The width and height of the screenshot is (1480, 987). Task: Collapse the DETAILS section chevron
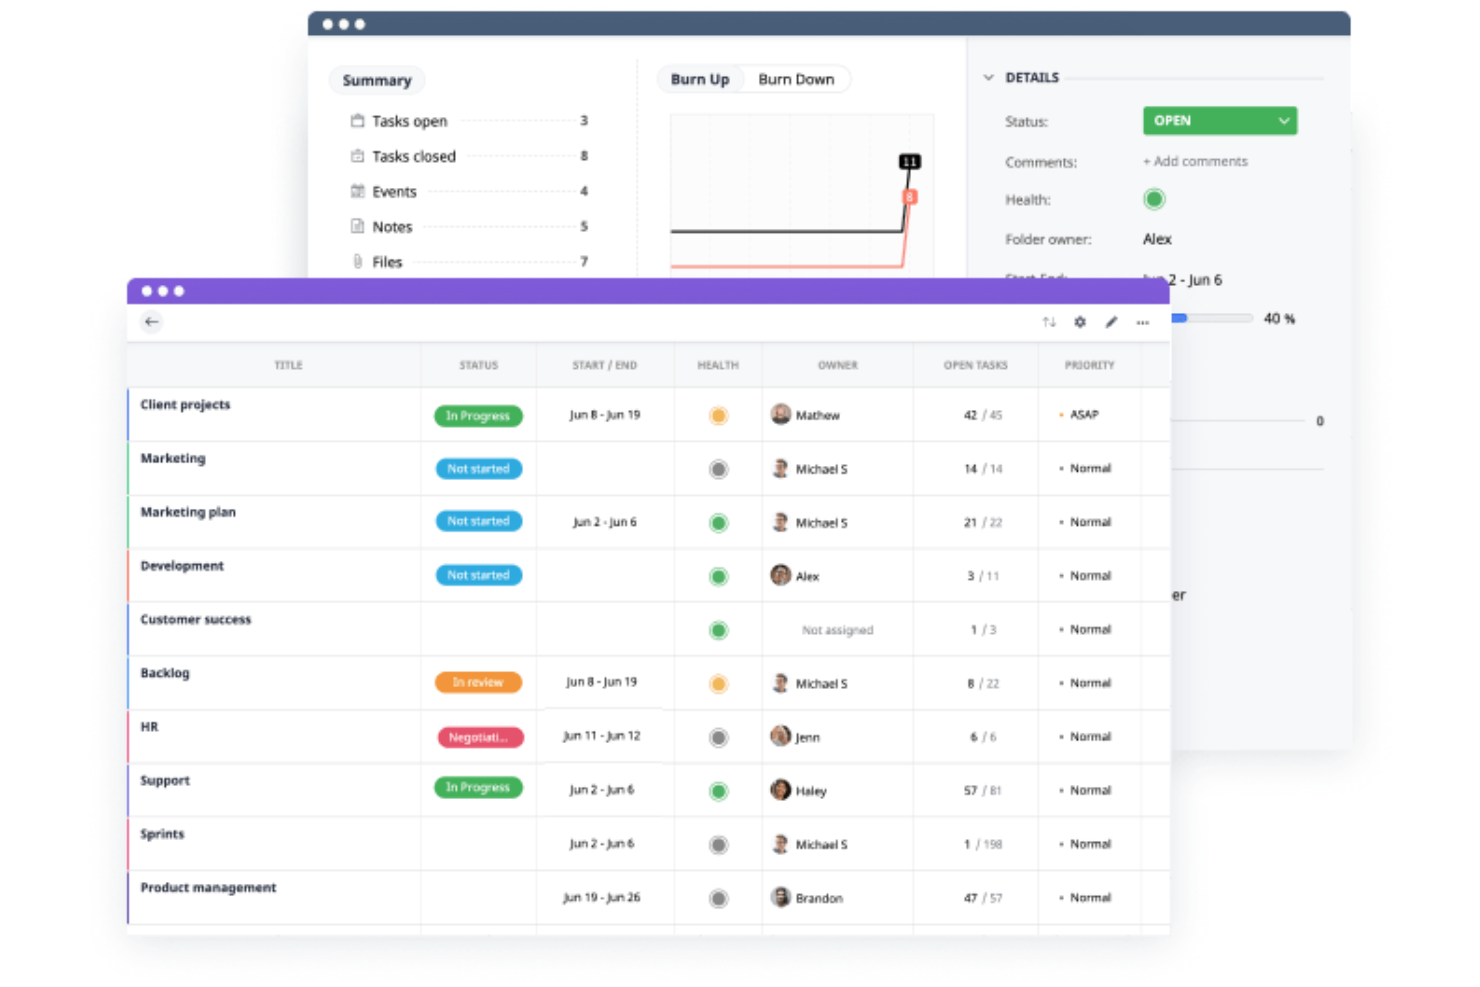988,76
